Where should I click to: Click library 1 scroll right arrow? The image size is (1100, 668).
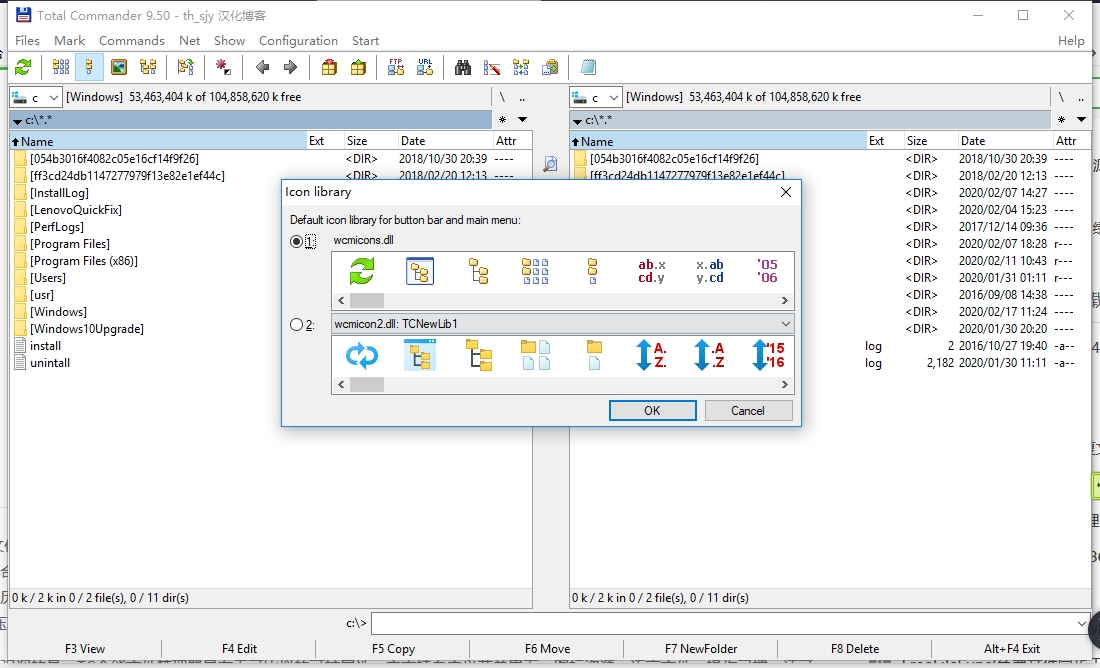click(x=785, y=300)
